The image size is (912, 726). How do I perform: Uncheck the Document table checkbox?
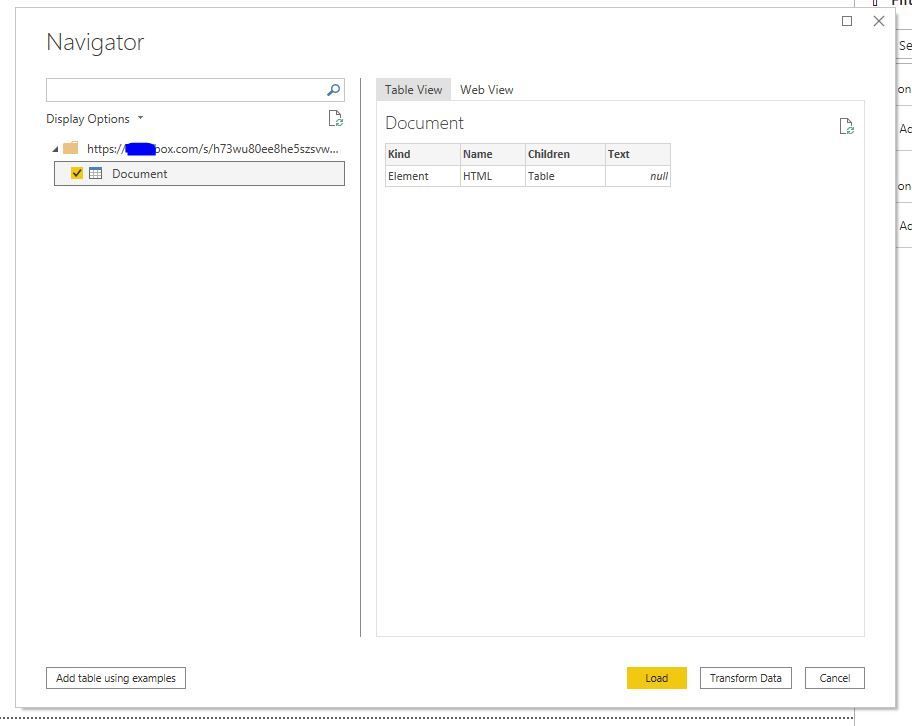(77, 173)
